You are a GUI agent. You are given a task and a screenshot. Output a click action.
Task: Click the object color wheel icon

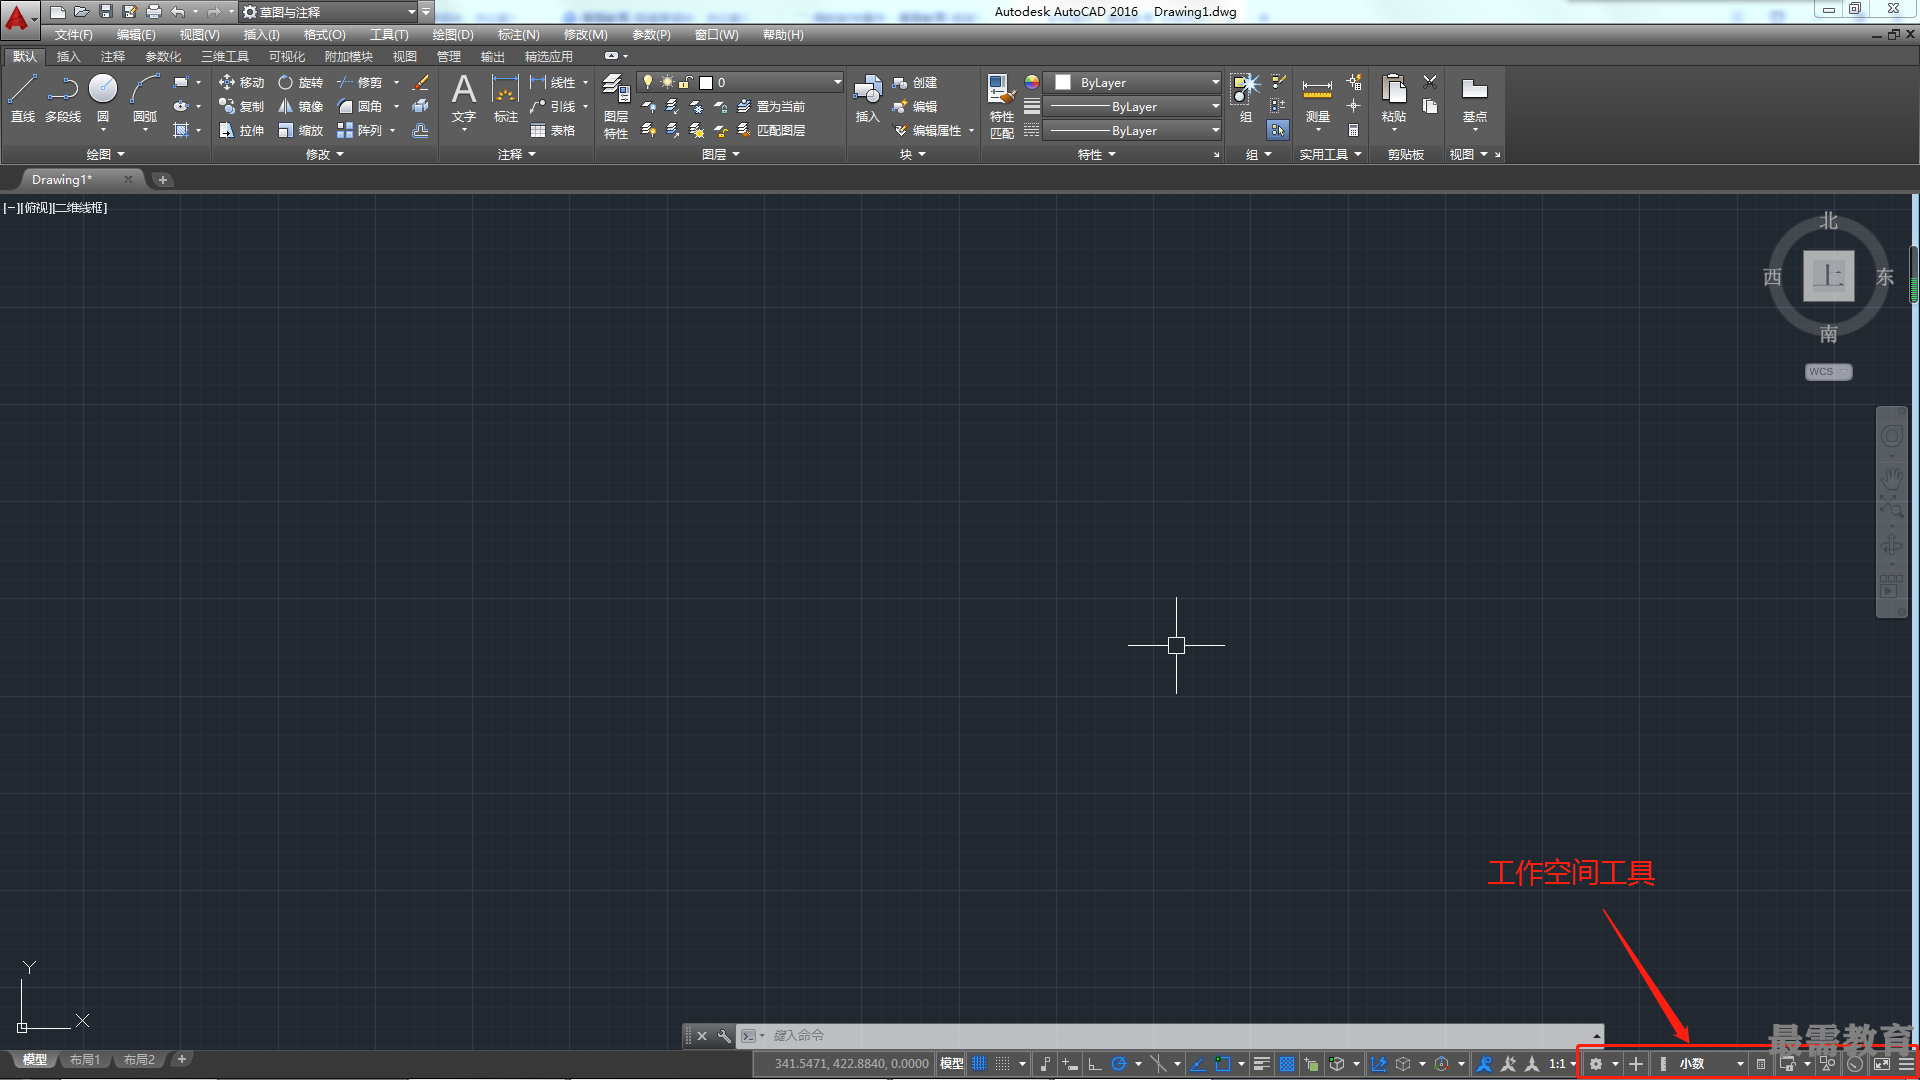(x=1032, y=82)
